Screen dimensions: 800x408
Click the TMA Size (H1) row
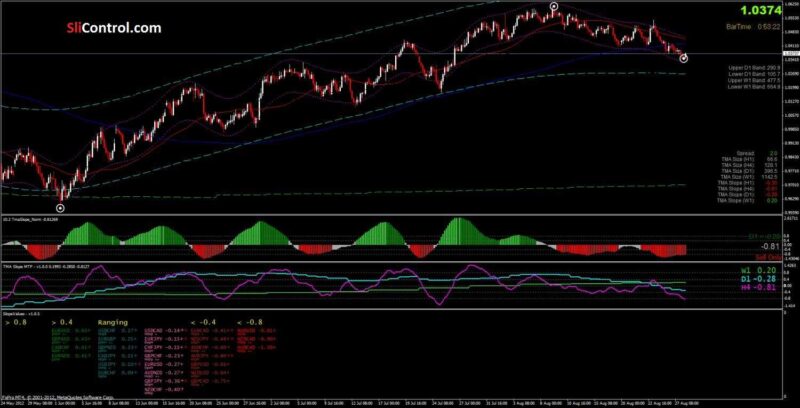[x=750, y=160]
